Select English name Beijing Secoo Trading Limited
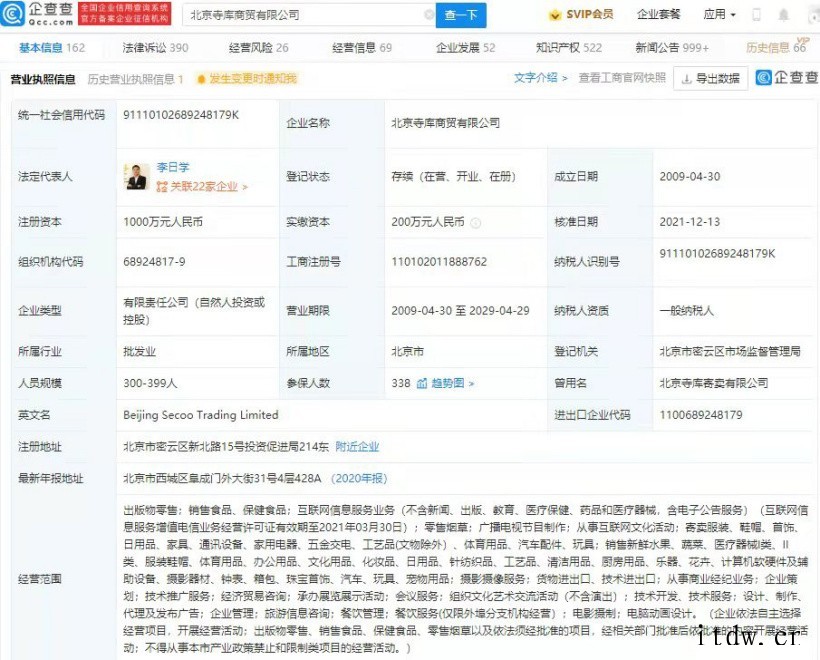The width and height of the screenshot is (820, 660). 201,415
